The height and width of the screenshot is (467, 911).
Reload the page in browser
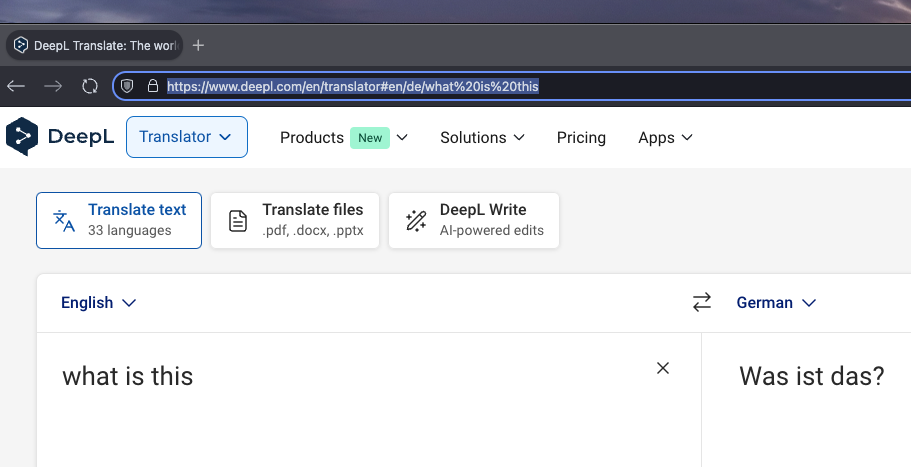[x=89, y=86]
